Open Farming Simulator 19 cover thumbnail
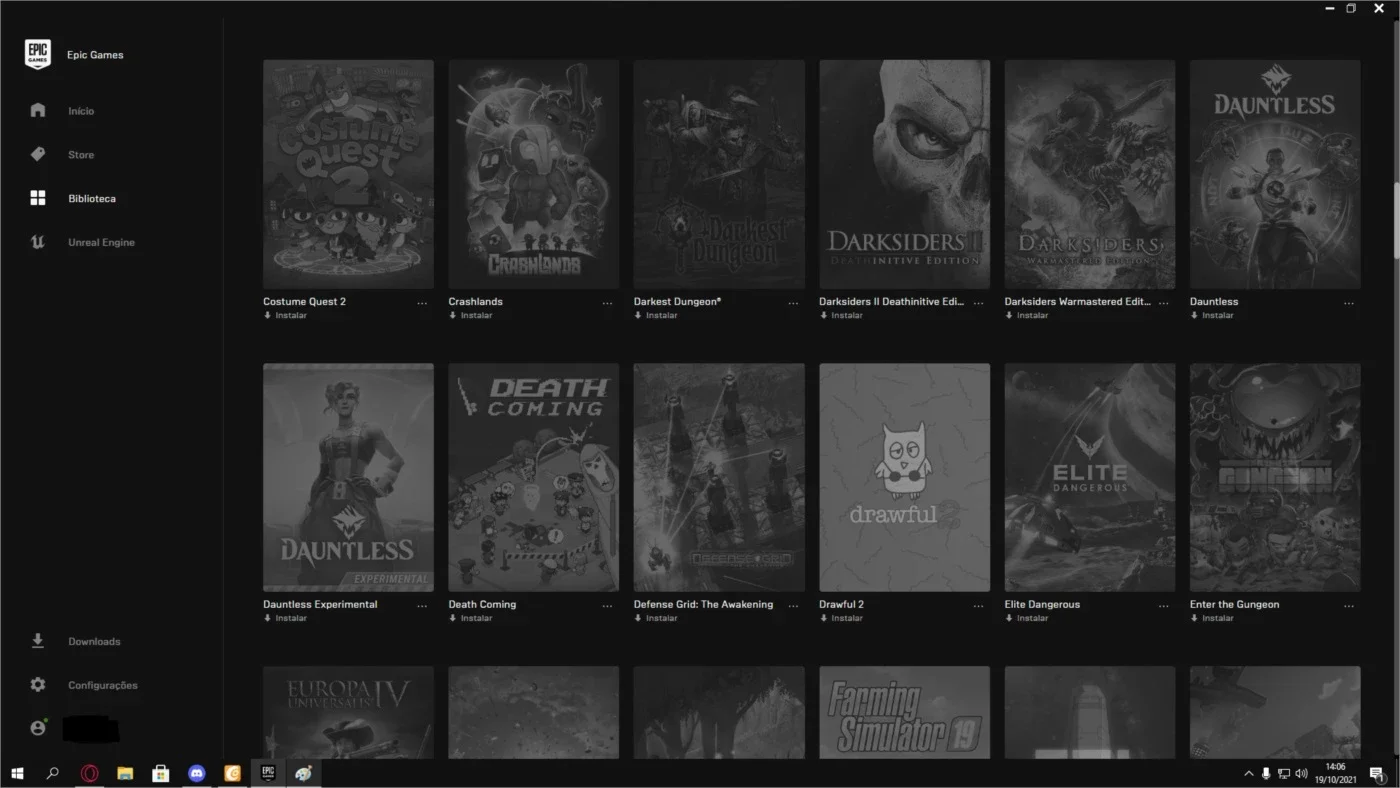Viewport: 1400px width, 788px height. (x=904, y=712)
